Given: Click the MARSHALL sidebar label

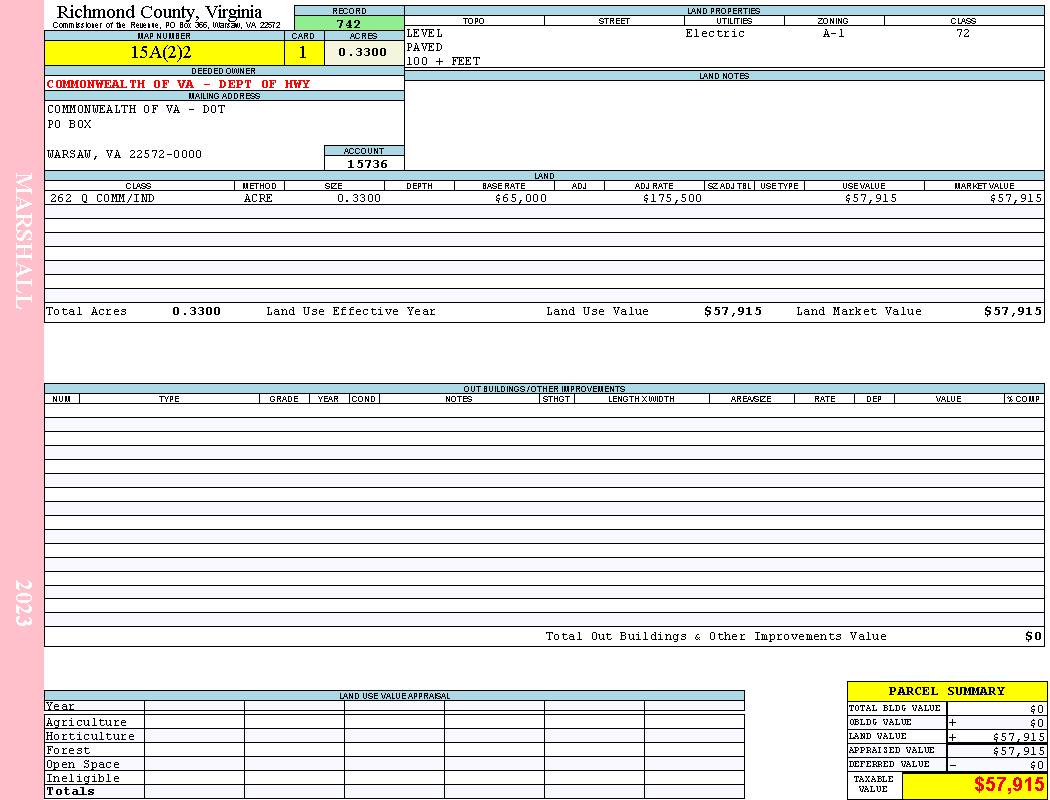Looking at the screenshot, I should [x=23, y=242].
